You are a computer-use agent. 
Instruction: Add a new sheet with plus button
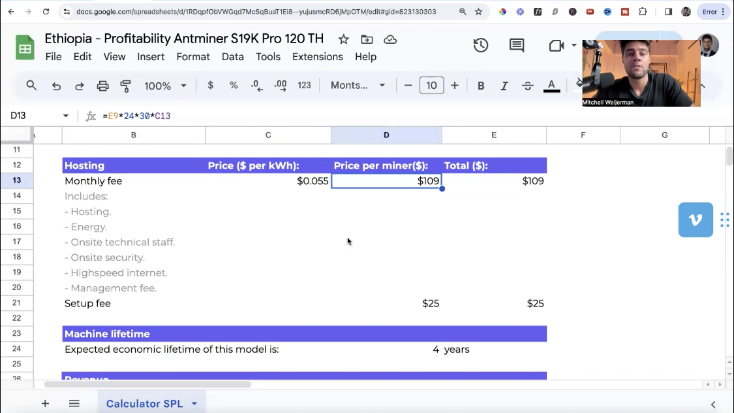45,403
